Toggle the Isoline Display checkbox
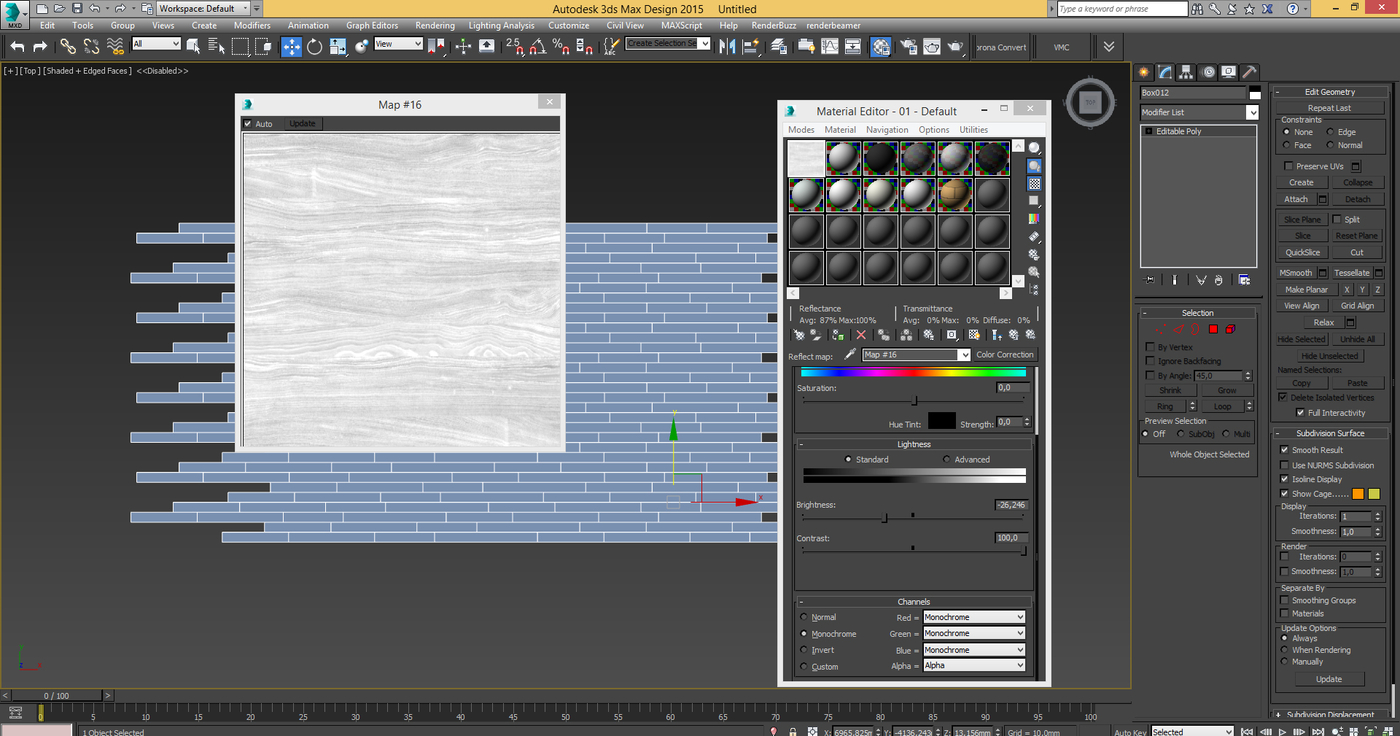Image resolution: width=1400 pixels, height=736 pixels. (x=1285, y=479)
